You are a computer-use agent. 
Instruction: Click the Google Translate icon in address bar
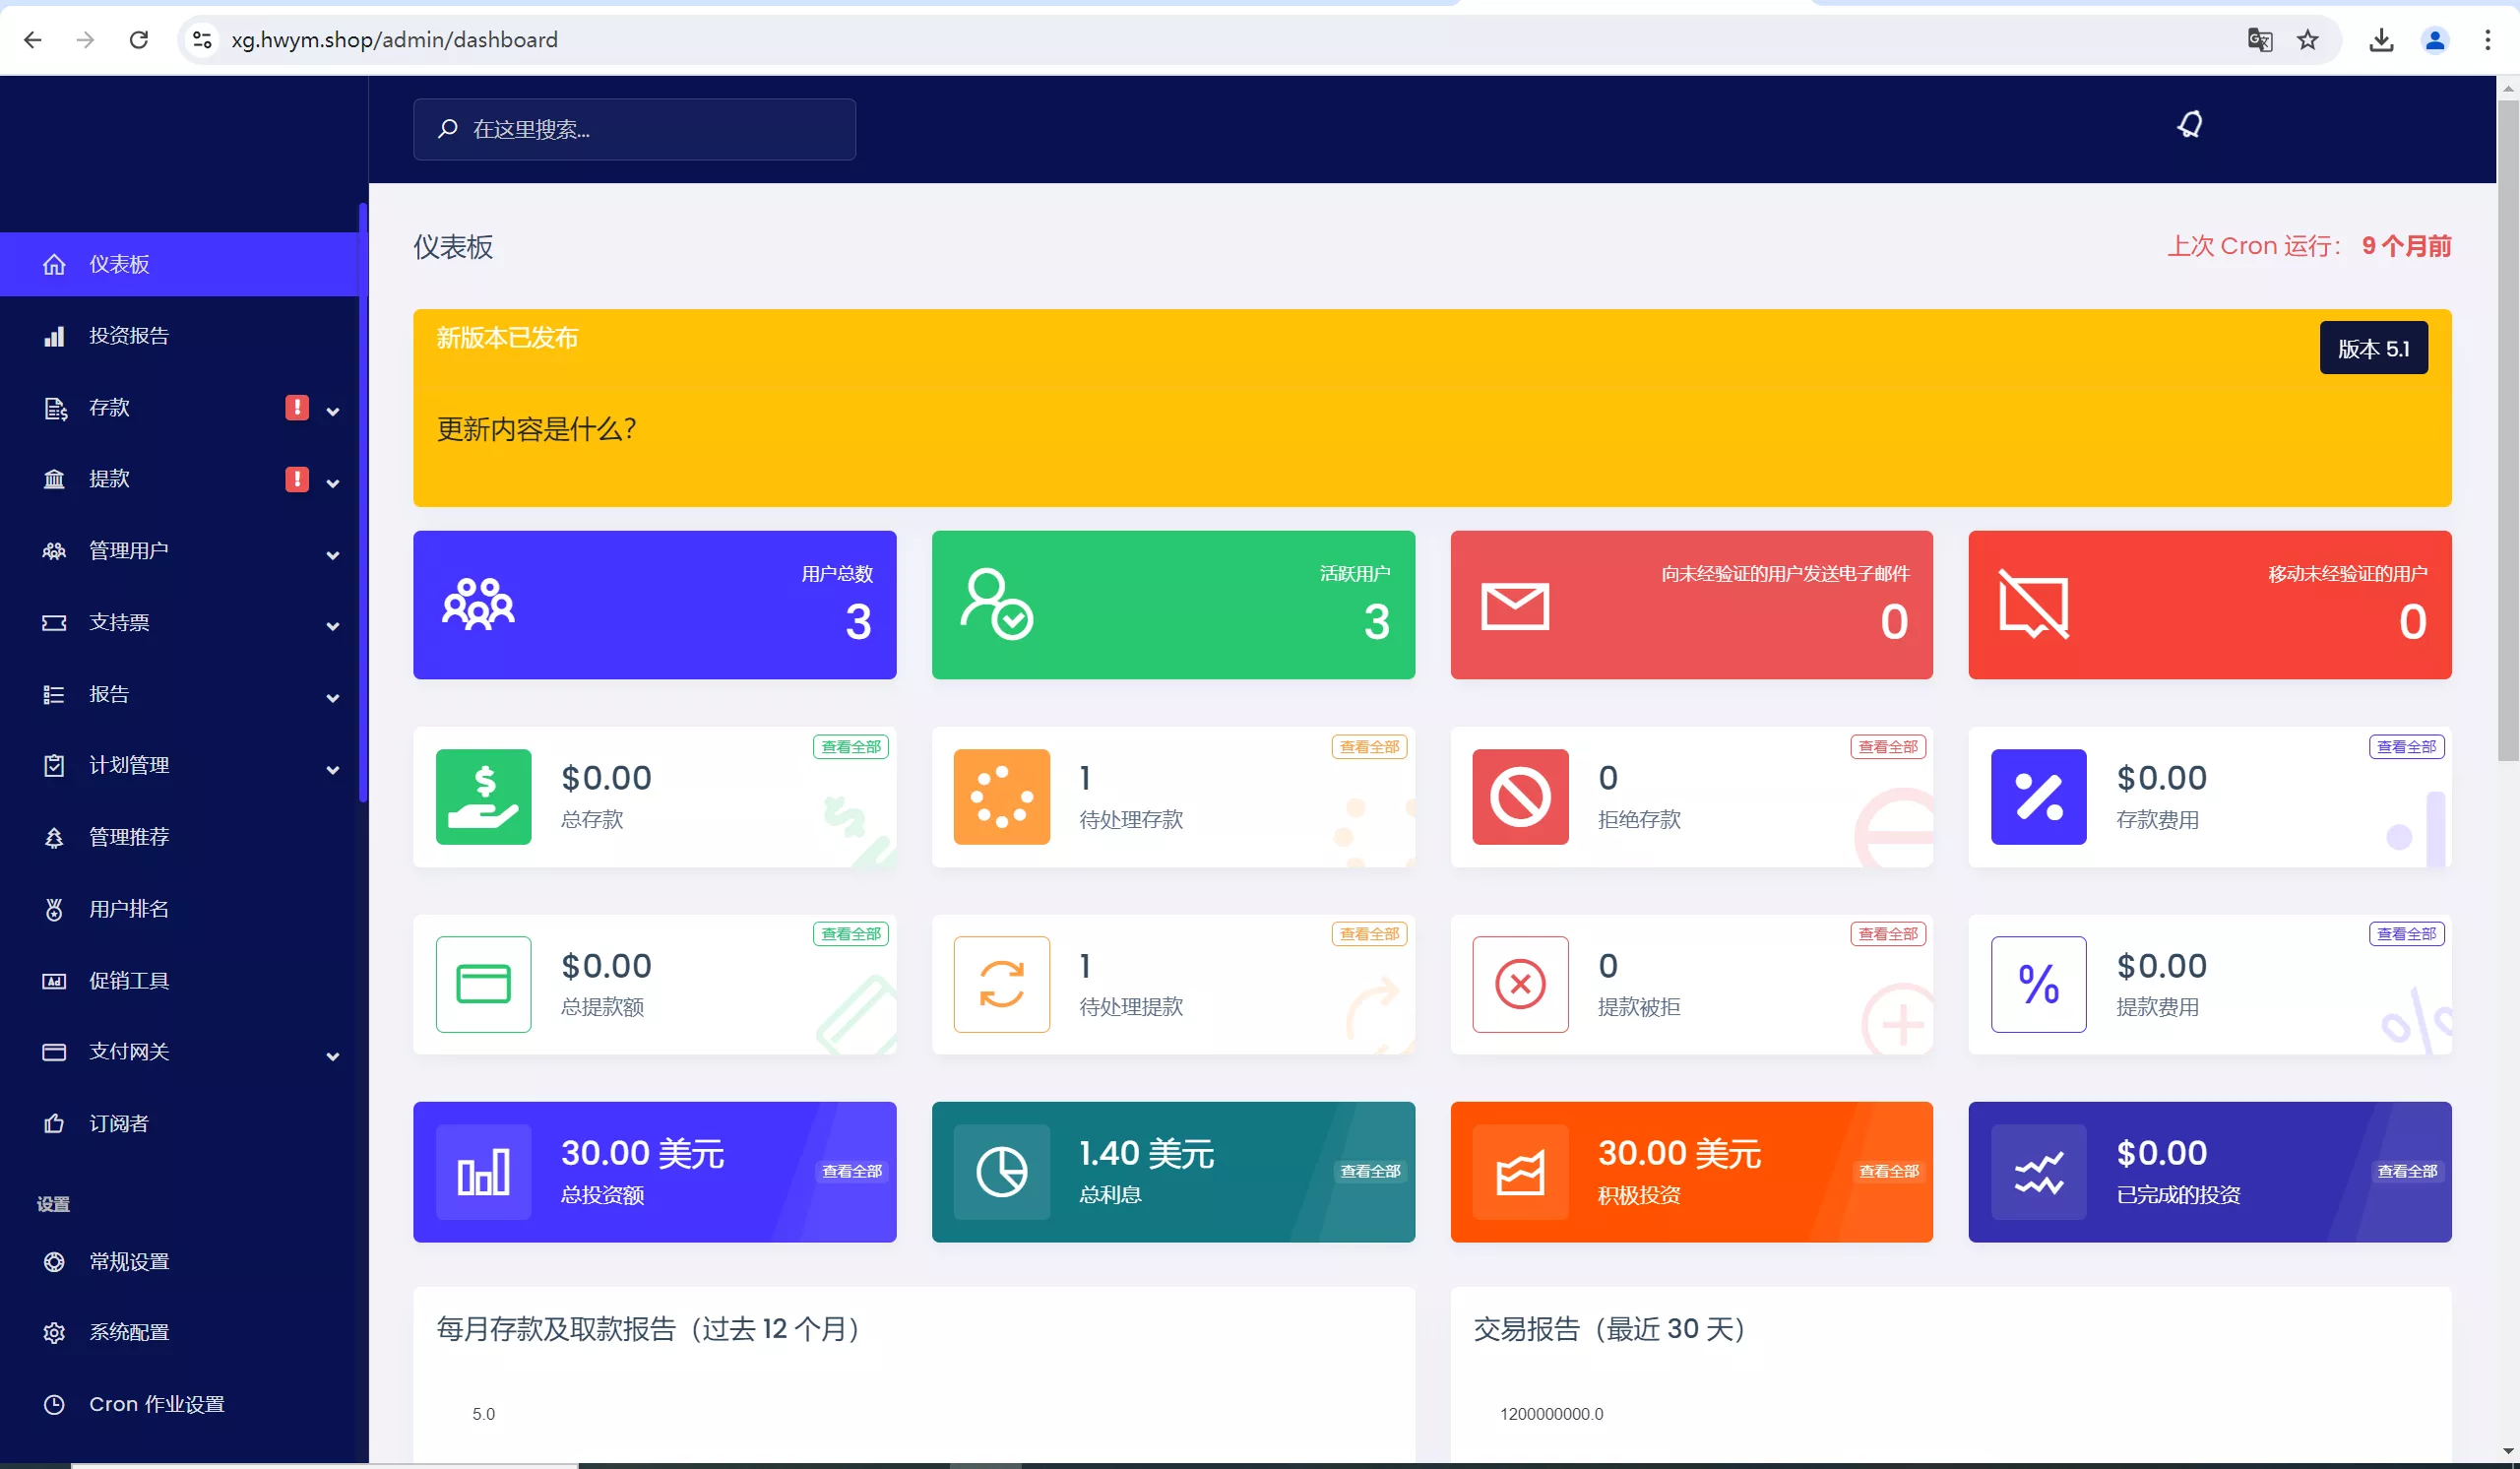(2259, 40)
